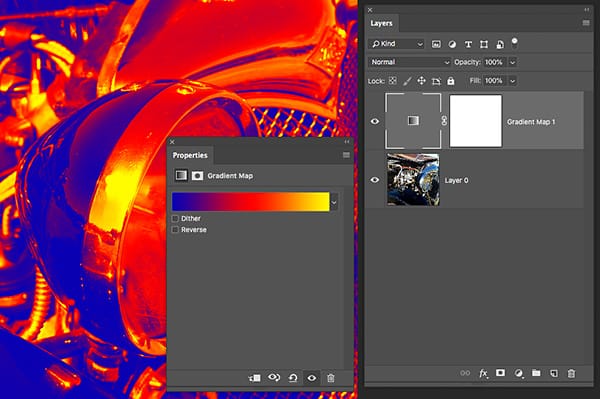
Task: Open the Fill slider dropdown arrow
Action: pos(513,81)
